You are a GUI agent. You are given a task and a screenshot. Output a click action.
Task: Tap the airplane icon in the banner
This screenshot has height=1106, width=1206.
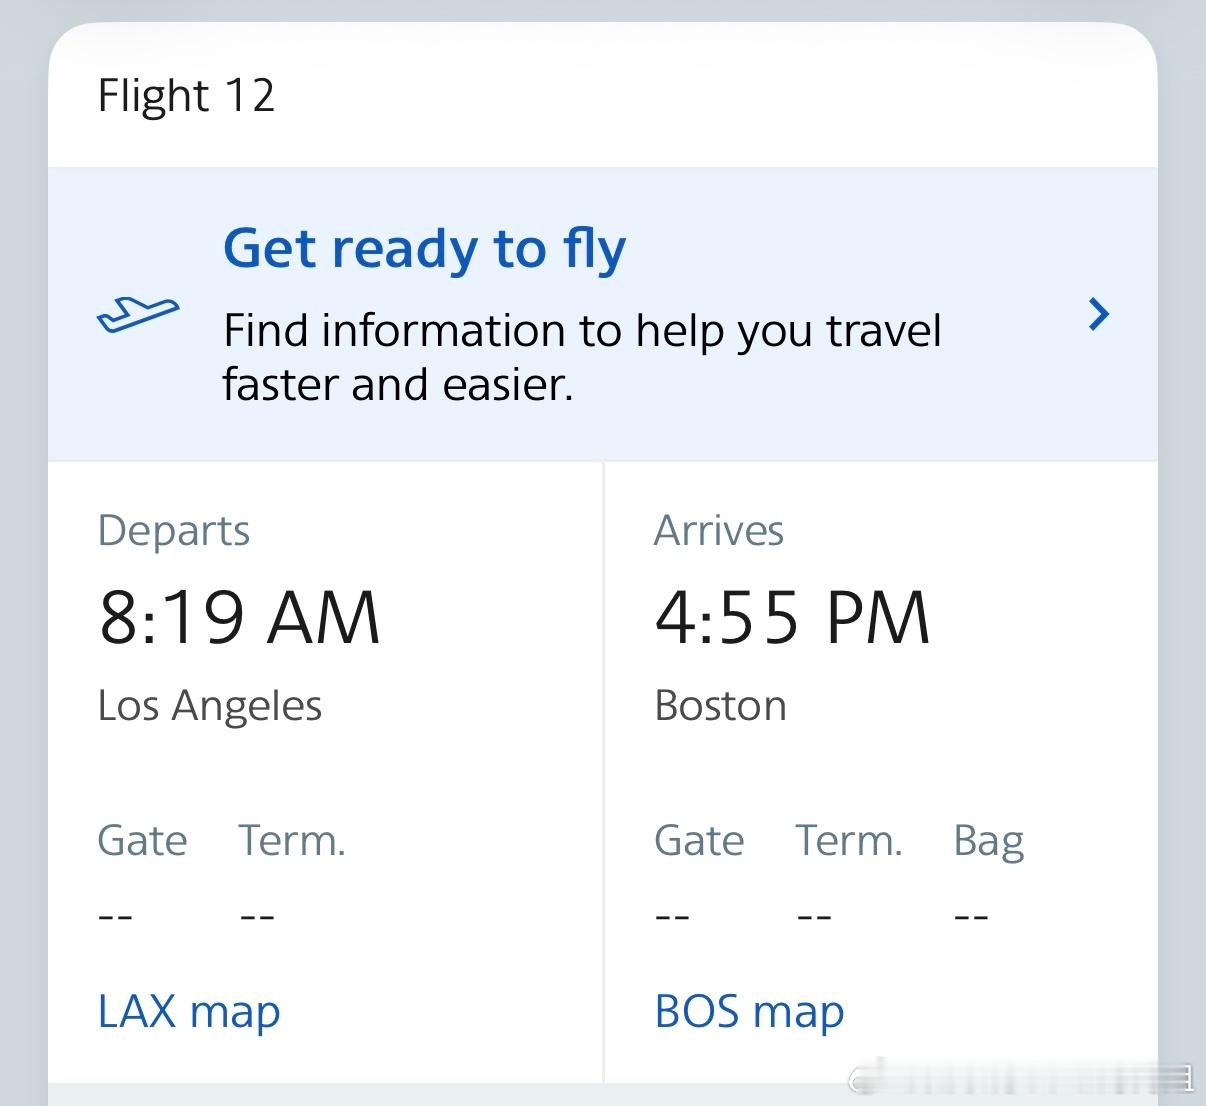point(138,314)
